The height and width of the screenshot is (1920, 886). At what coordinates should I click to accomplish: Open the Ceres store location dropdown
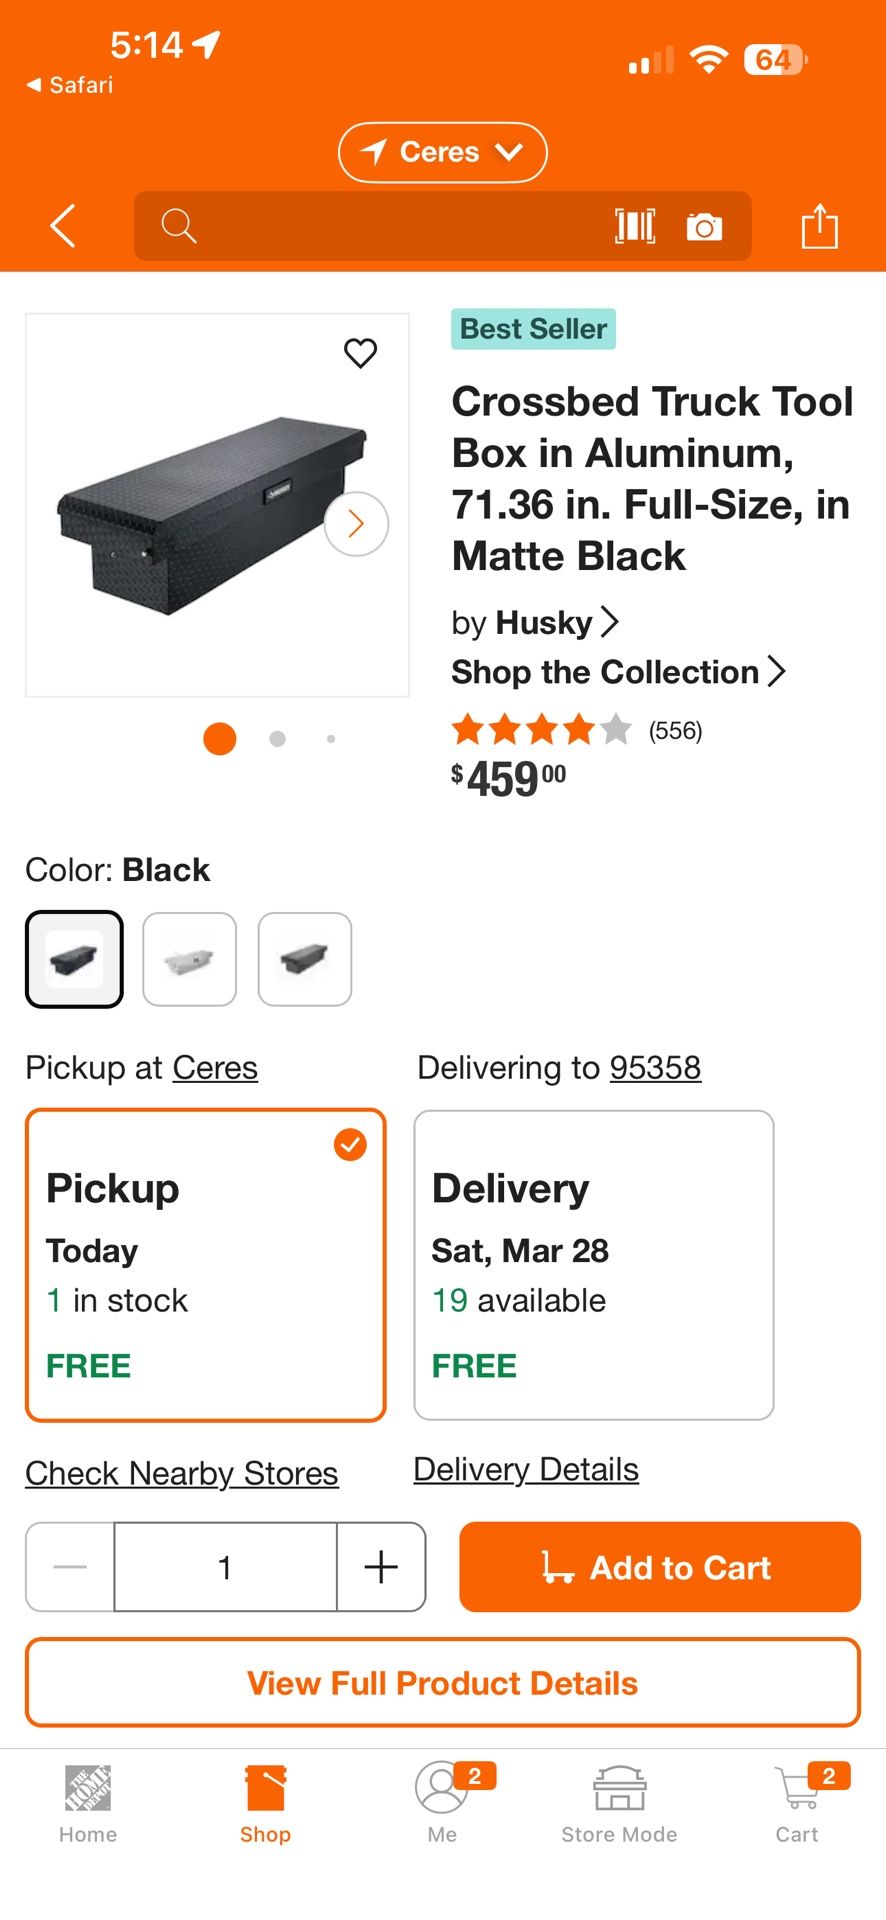(x=442, y=152)
